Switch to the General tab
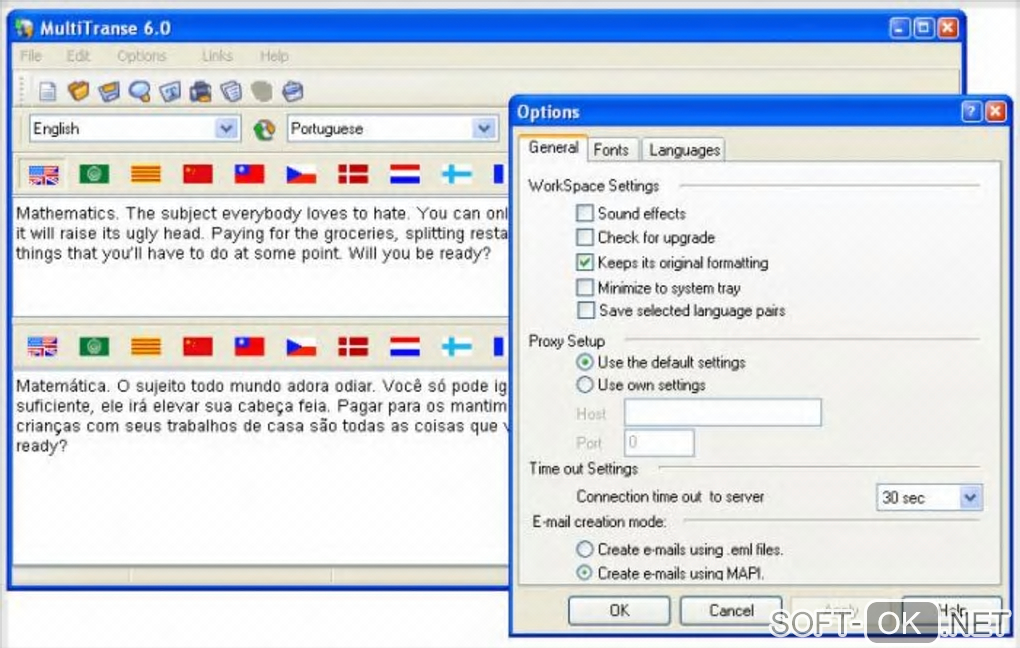The height and width of the screenshot is (648, 1020). click(554, 148)
